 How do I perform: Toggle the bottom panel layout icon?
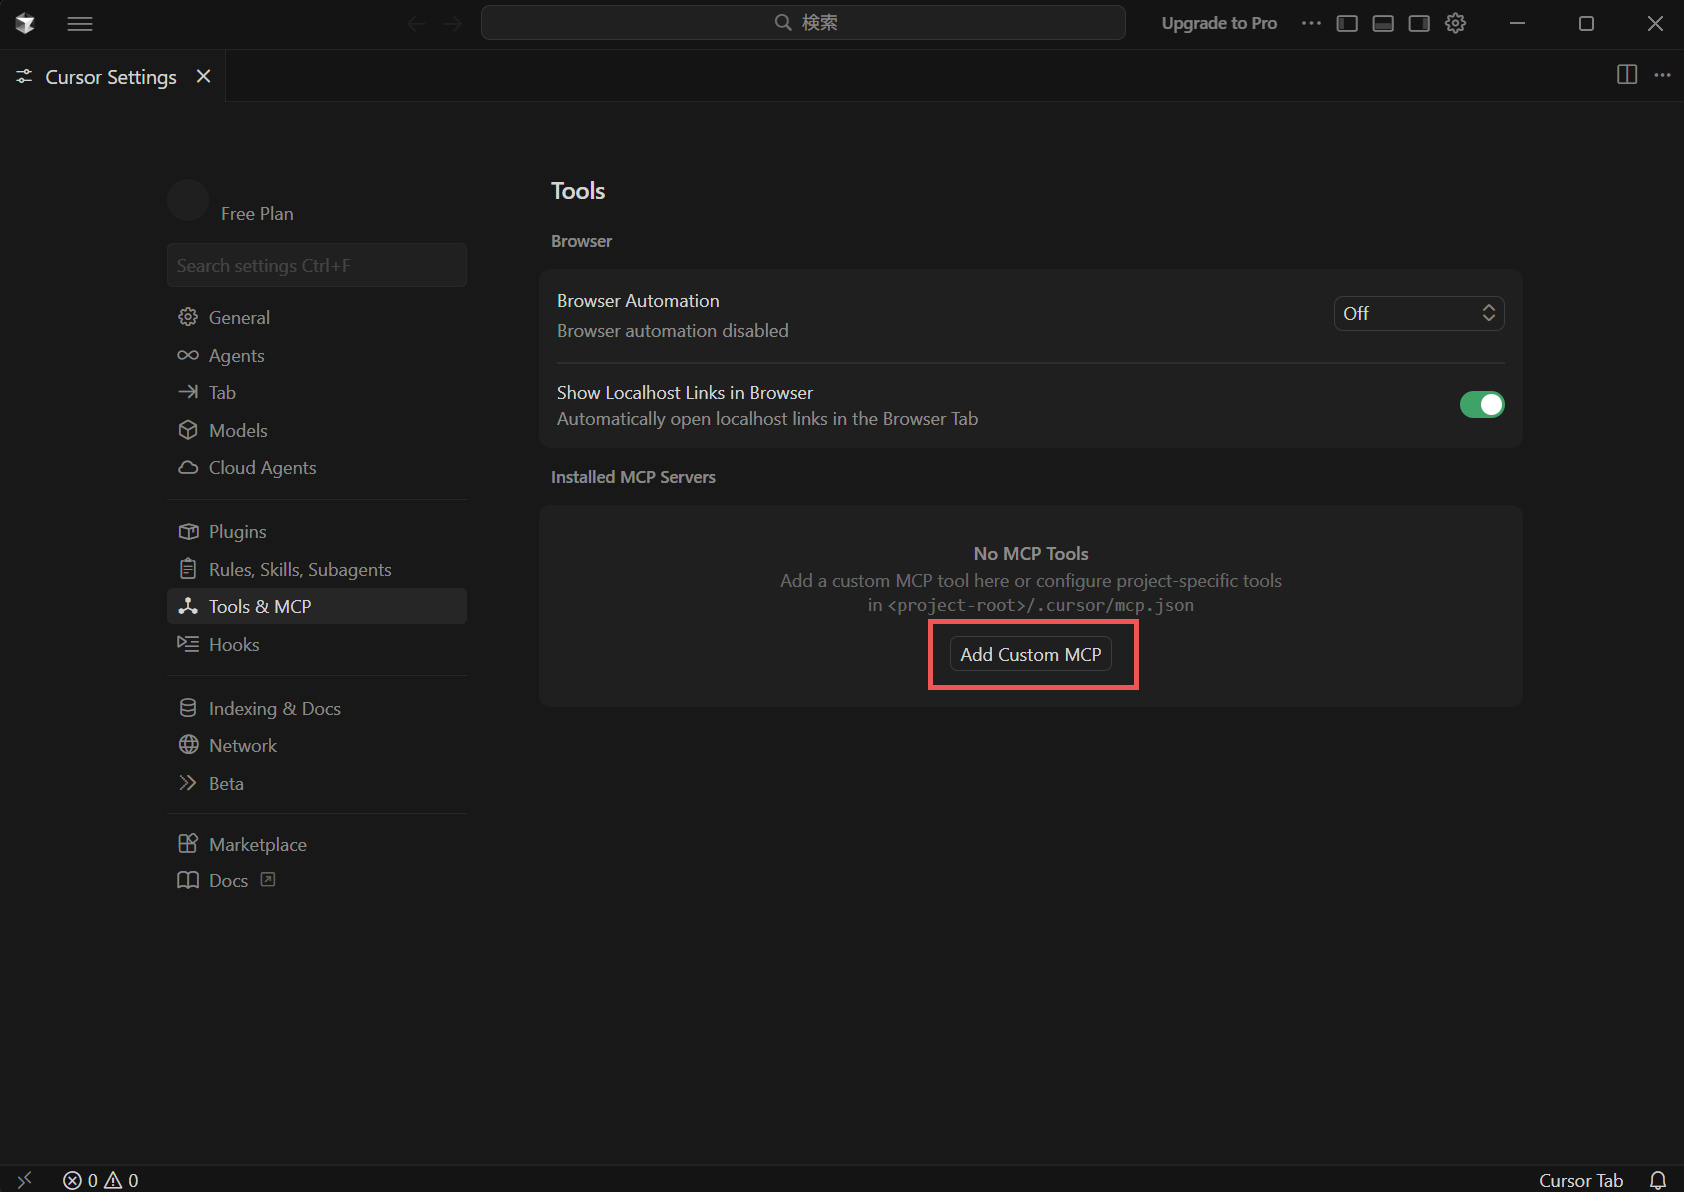click(1383, 24)
